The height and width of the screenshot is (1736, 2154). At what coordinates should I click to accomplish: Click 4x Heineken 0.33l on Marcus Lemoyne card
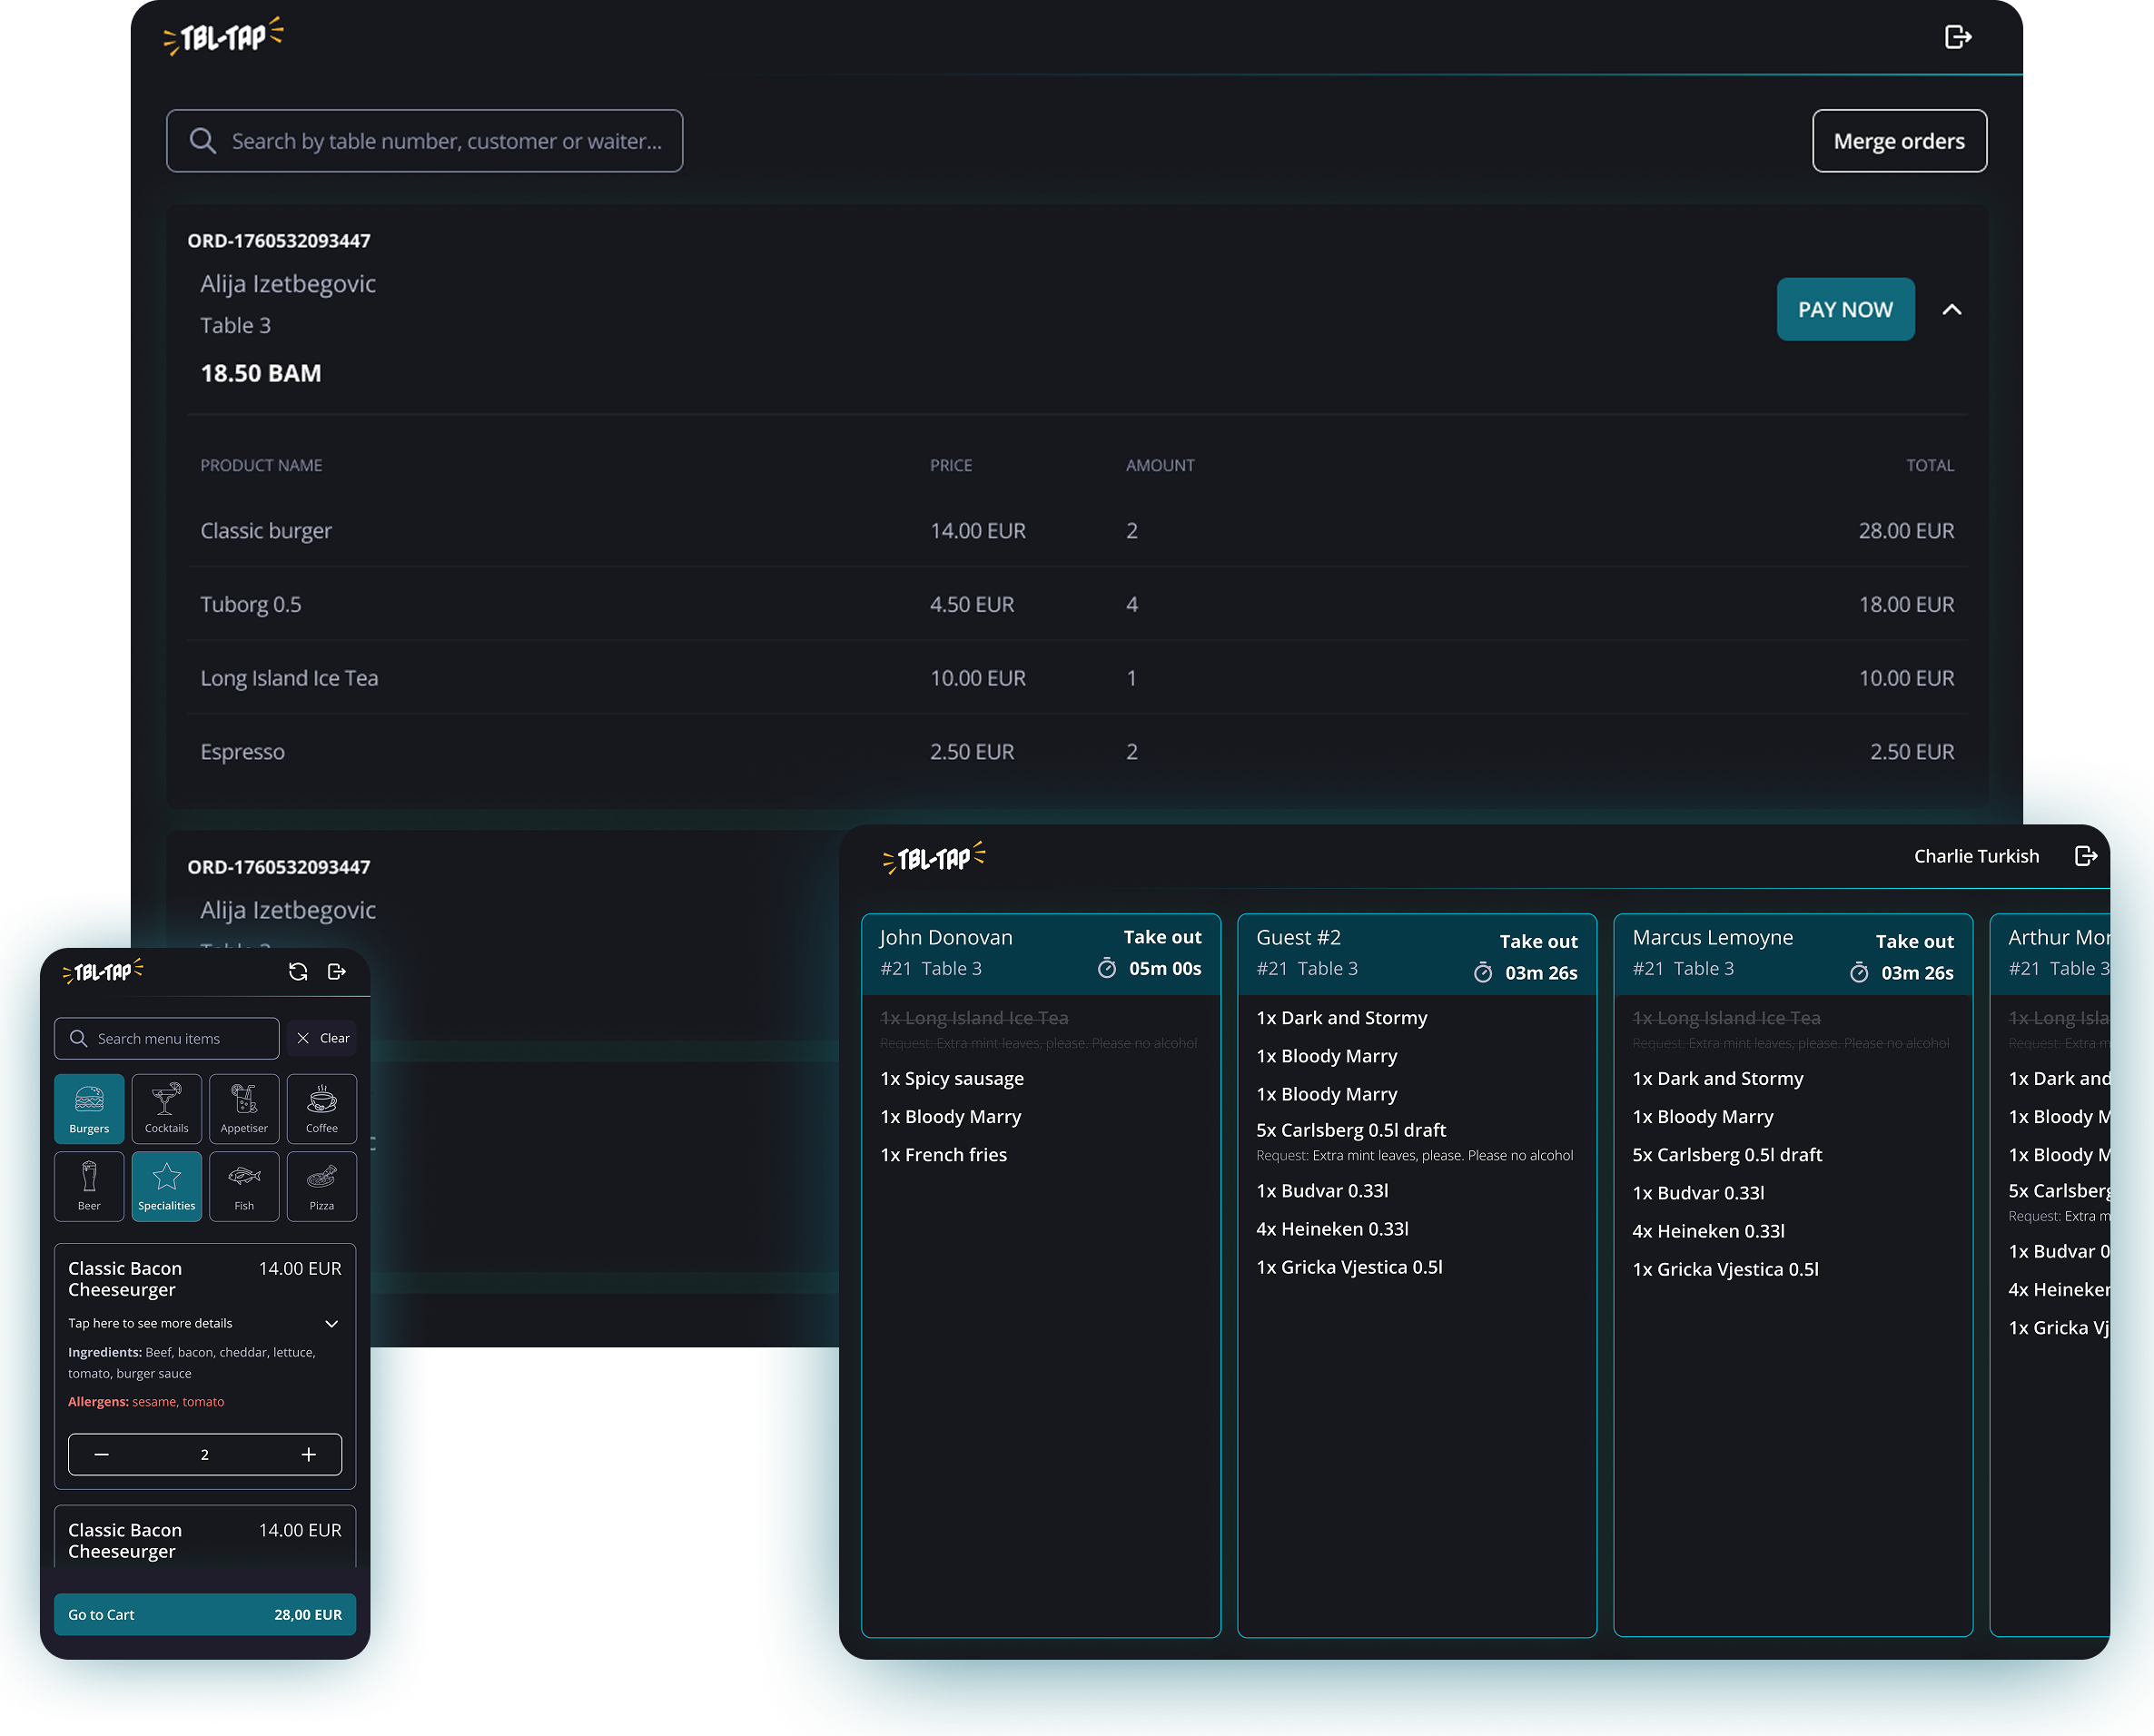click(x=1708, y=1231)
